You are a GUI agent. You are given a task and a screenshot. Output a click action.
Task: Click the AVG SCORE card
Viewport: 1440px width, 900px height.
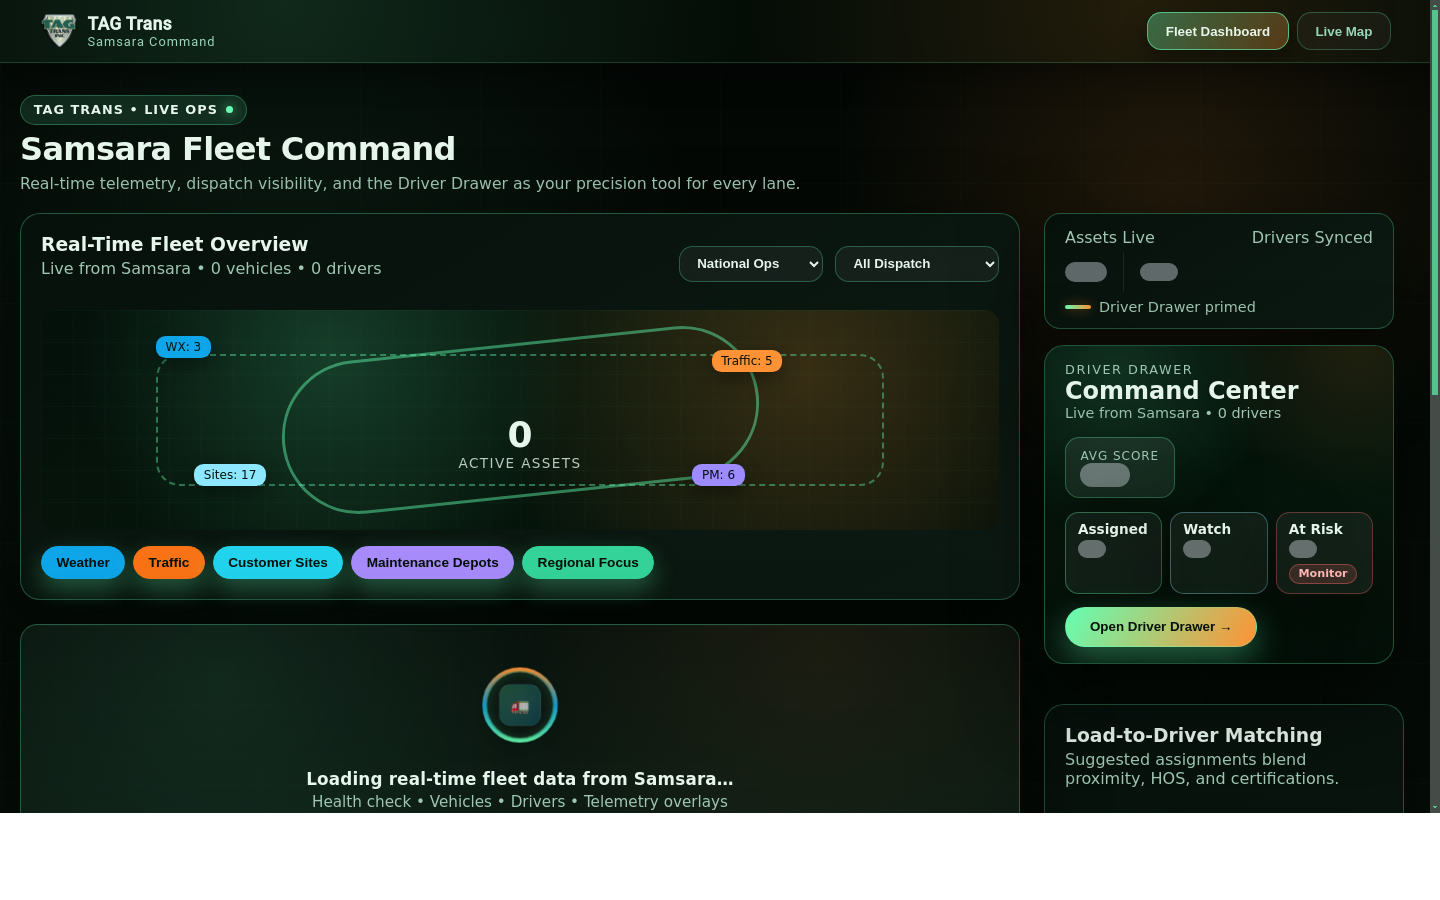[1120, 467]
